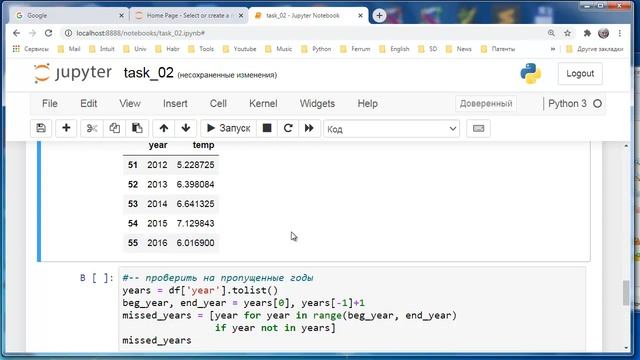The width and height of the screenshot is (640, 360).
Task: Open the browser profile avatar
Action: (603, 33)
